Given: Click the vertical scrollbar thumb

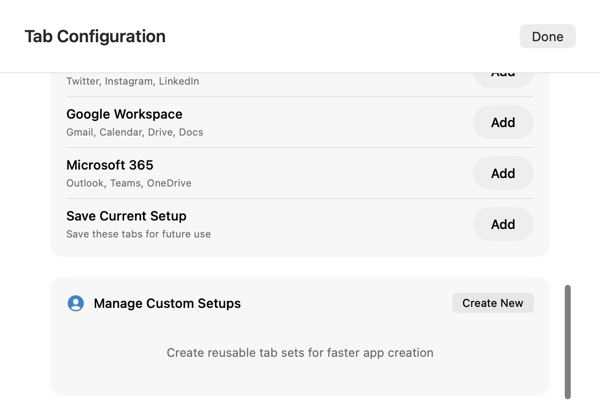Looking at the screenshot, I should [x=567, y=342].
